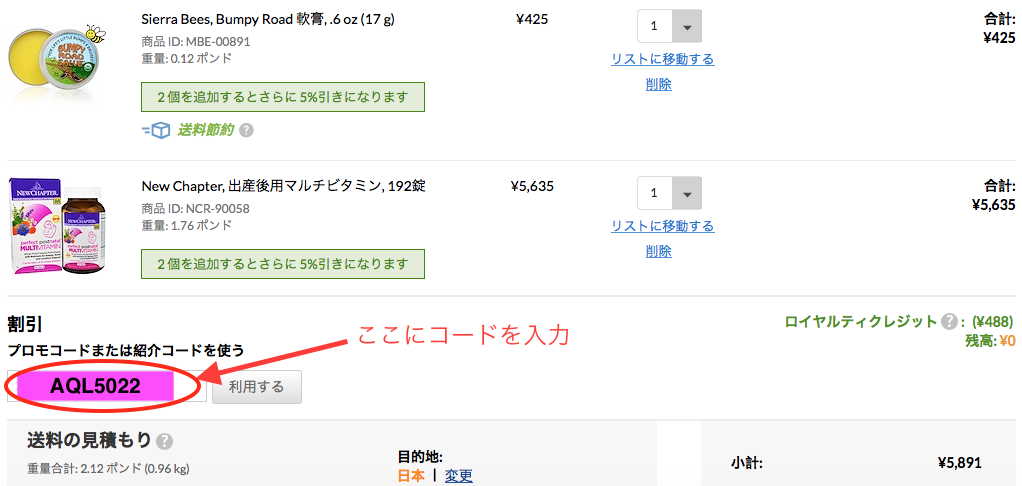This screenshot has height=486, width=1022.
Task: Click the subtotal ¥5,891 value
Action: coord(959,463)
